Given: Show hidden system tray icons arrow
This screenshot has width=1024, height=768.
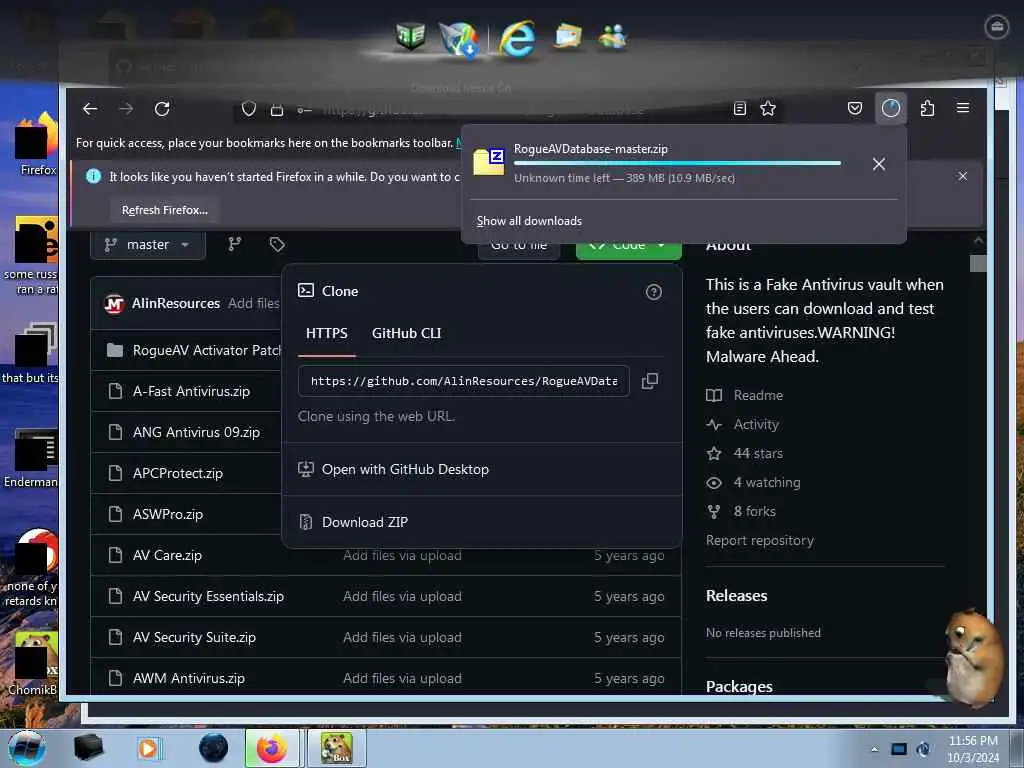Looking at the screenshot, I should pyautogui.click(x=874, y=749).
